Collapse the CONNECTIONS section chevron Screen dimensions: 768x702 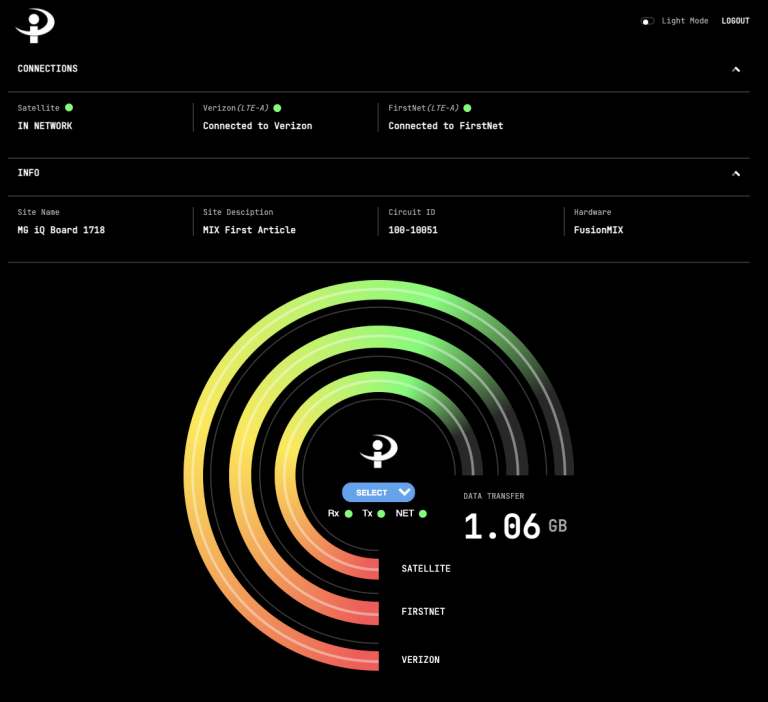(736, 70)
